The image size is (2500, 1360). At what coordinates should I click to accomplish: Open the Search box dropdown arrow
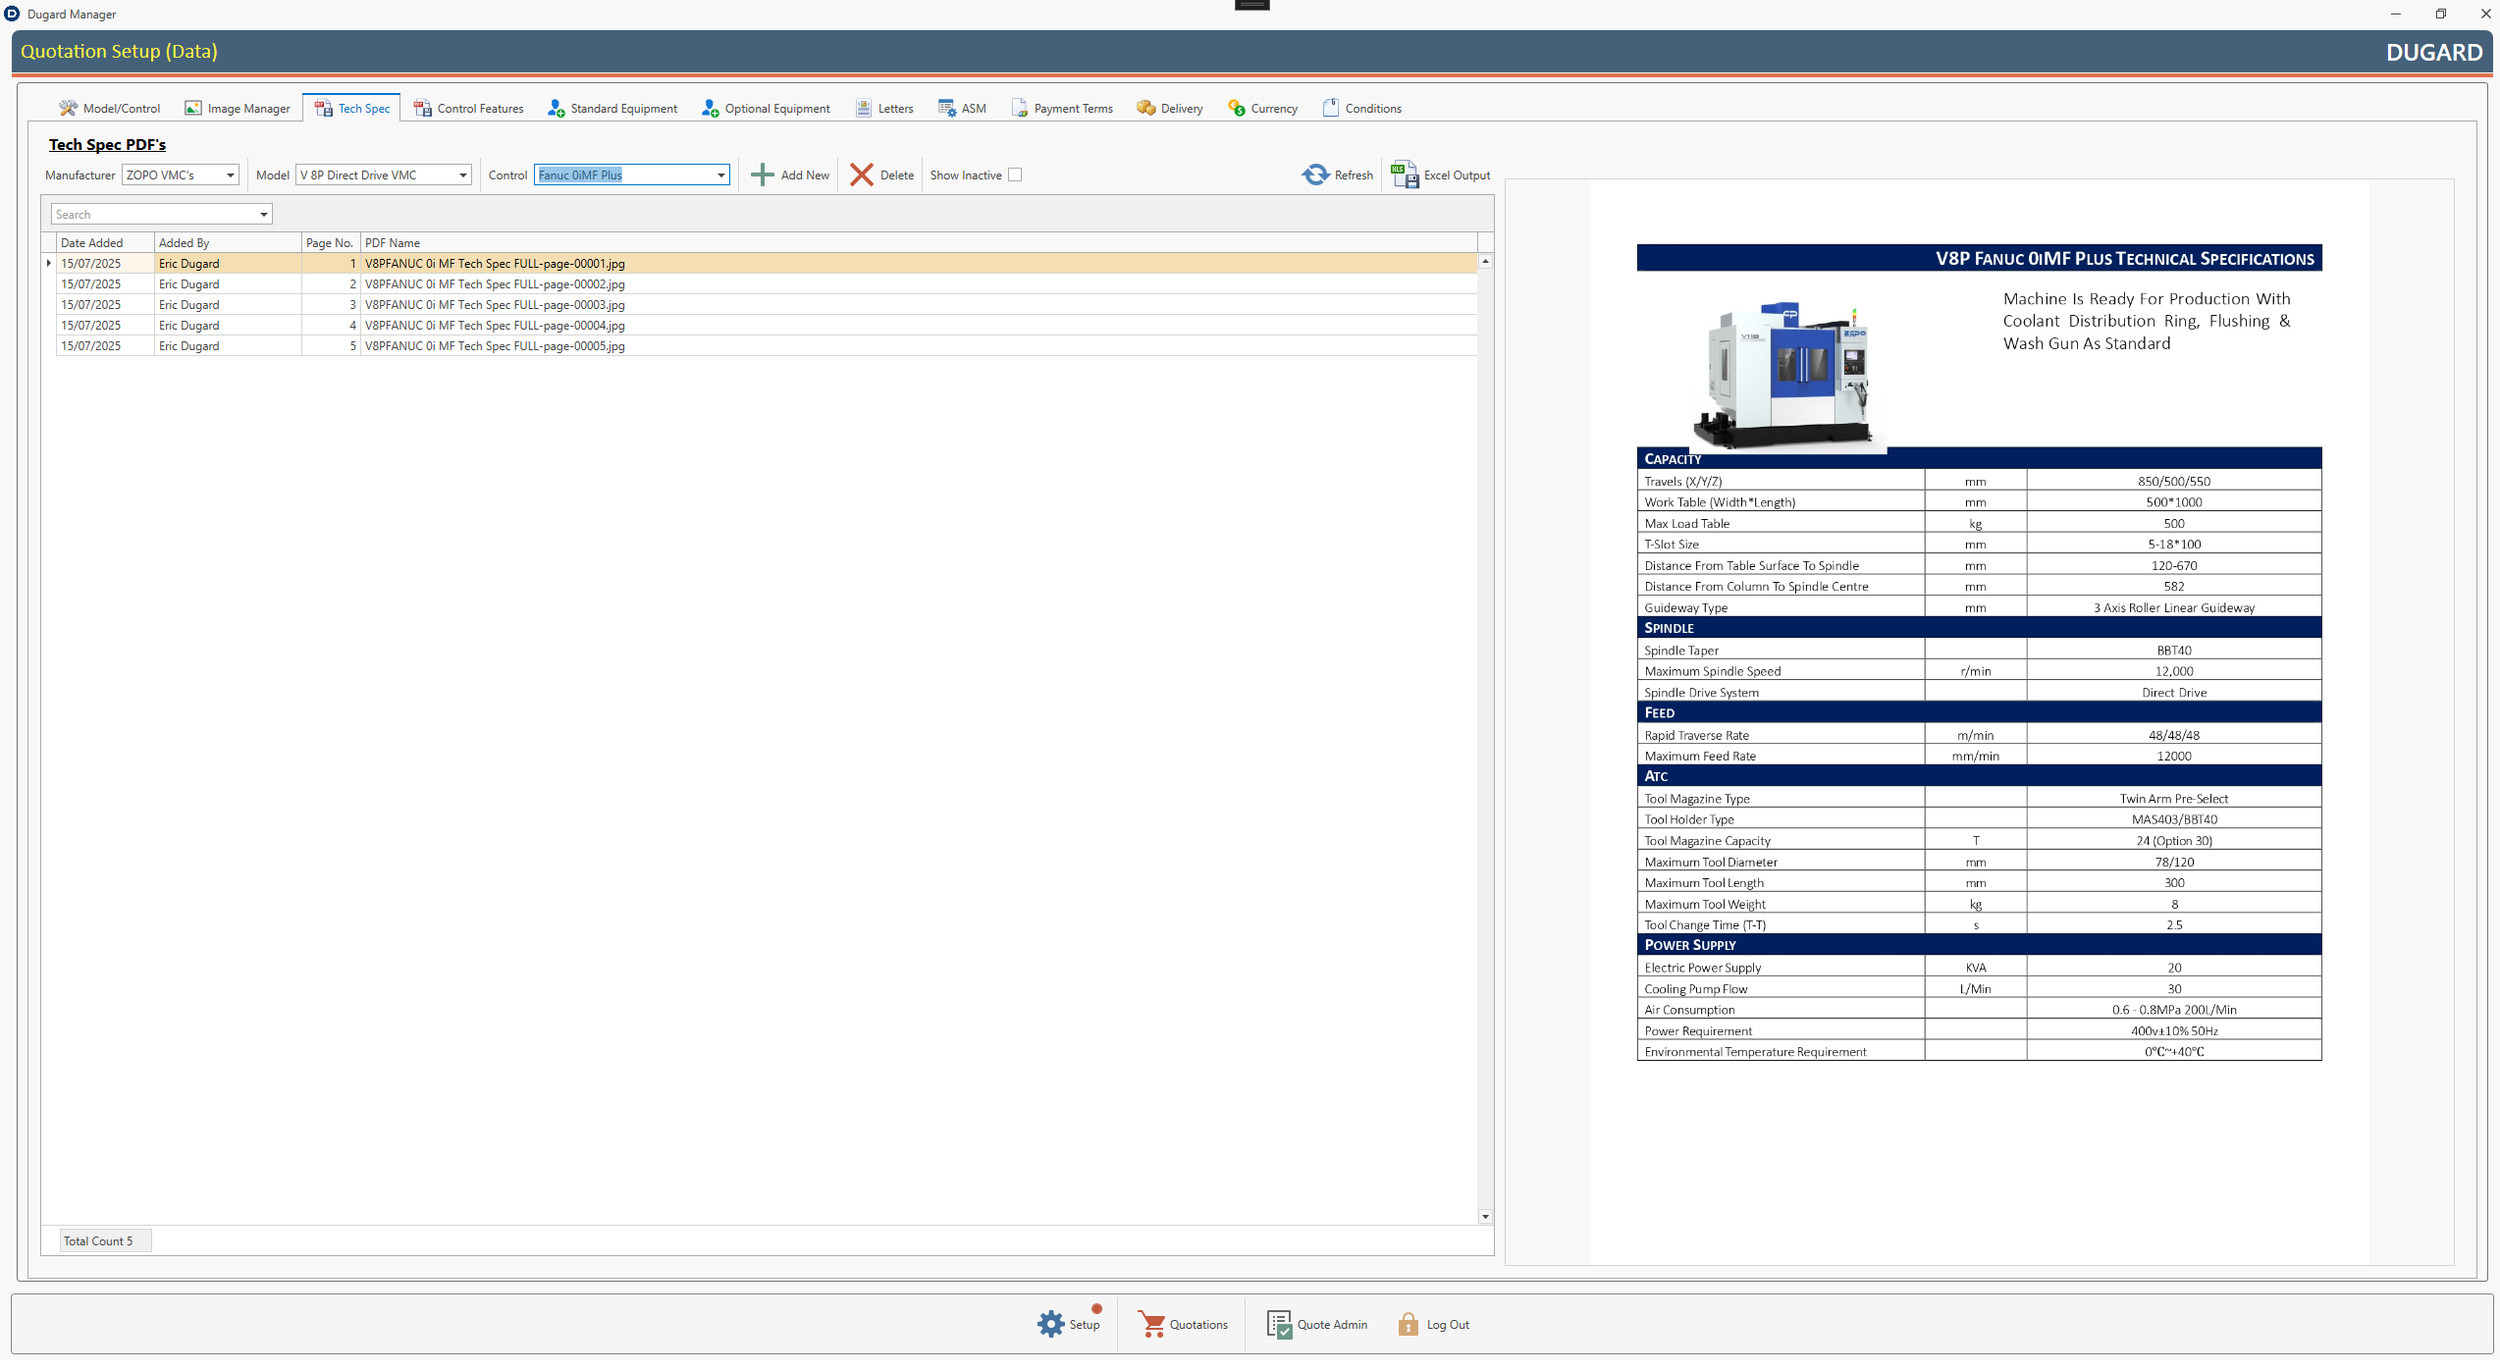click(x=263, y=214)
